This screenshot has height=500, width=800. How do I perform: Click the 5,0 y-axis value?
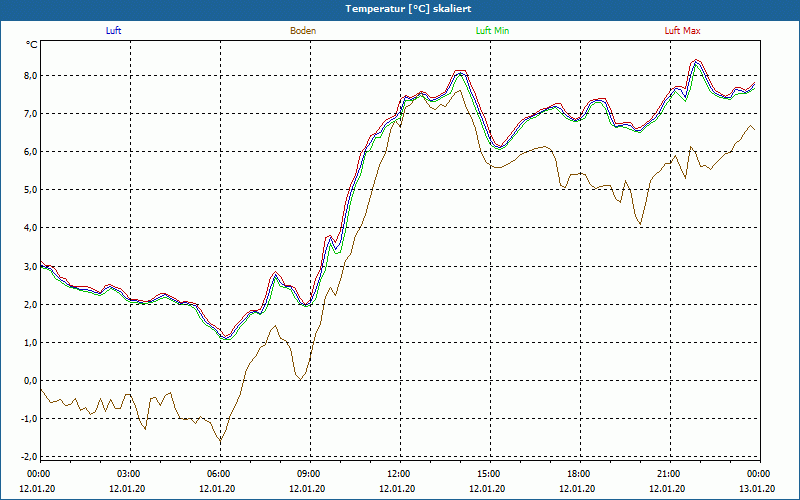coord(31,190)
